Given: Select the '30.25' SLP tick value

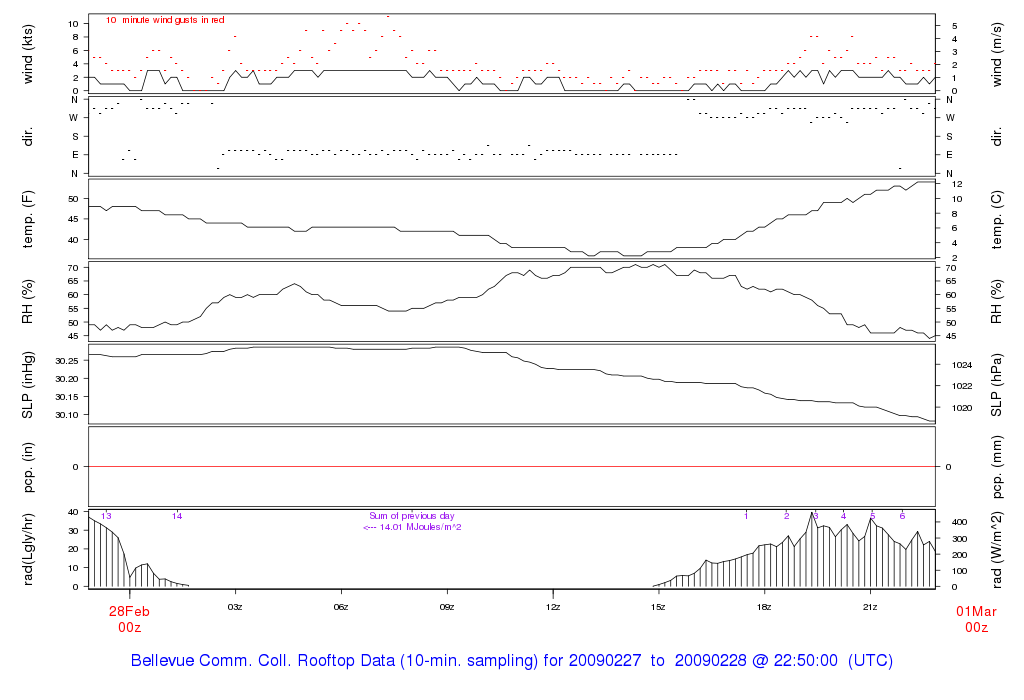Looking at the screenshot, I should [67, 361].
